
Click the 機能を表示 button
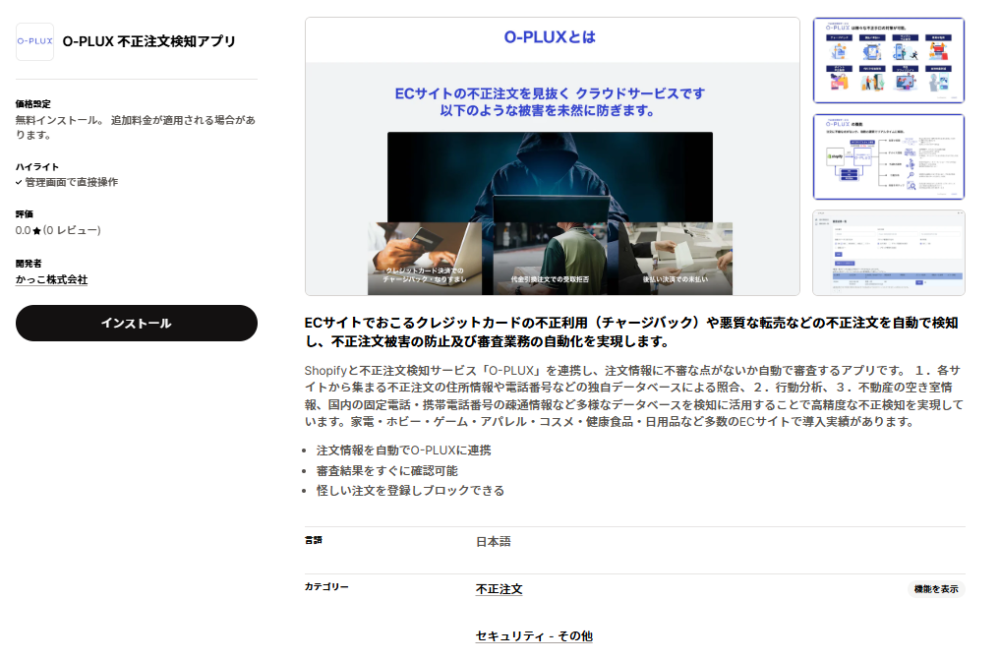pos(936,589)
